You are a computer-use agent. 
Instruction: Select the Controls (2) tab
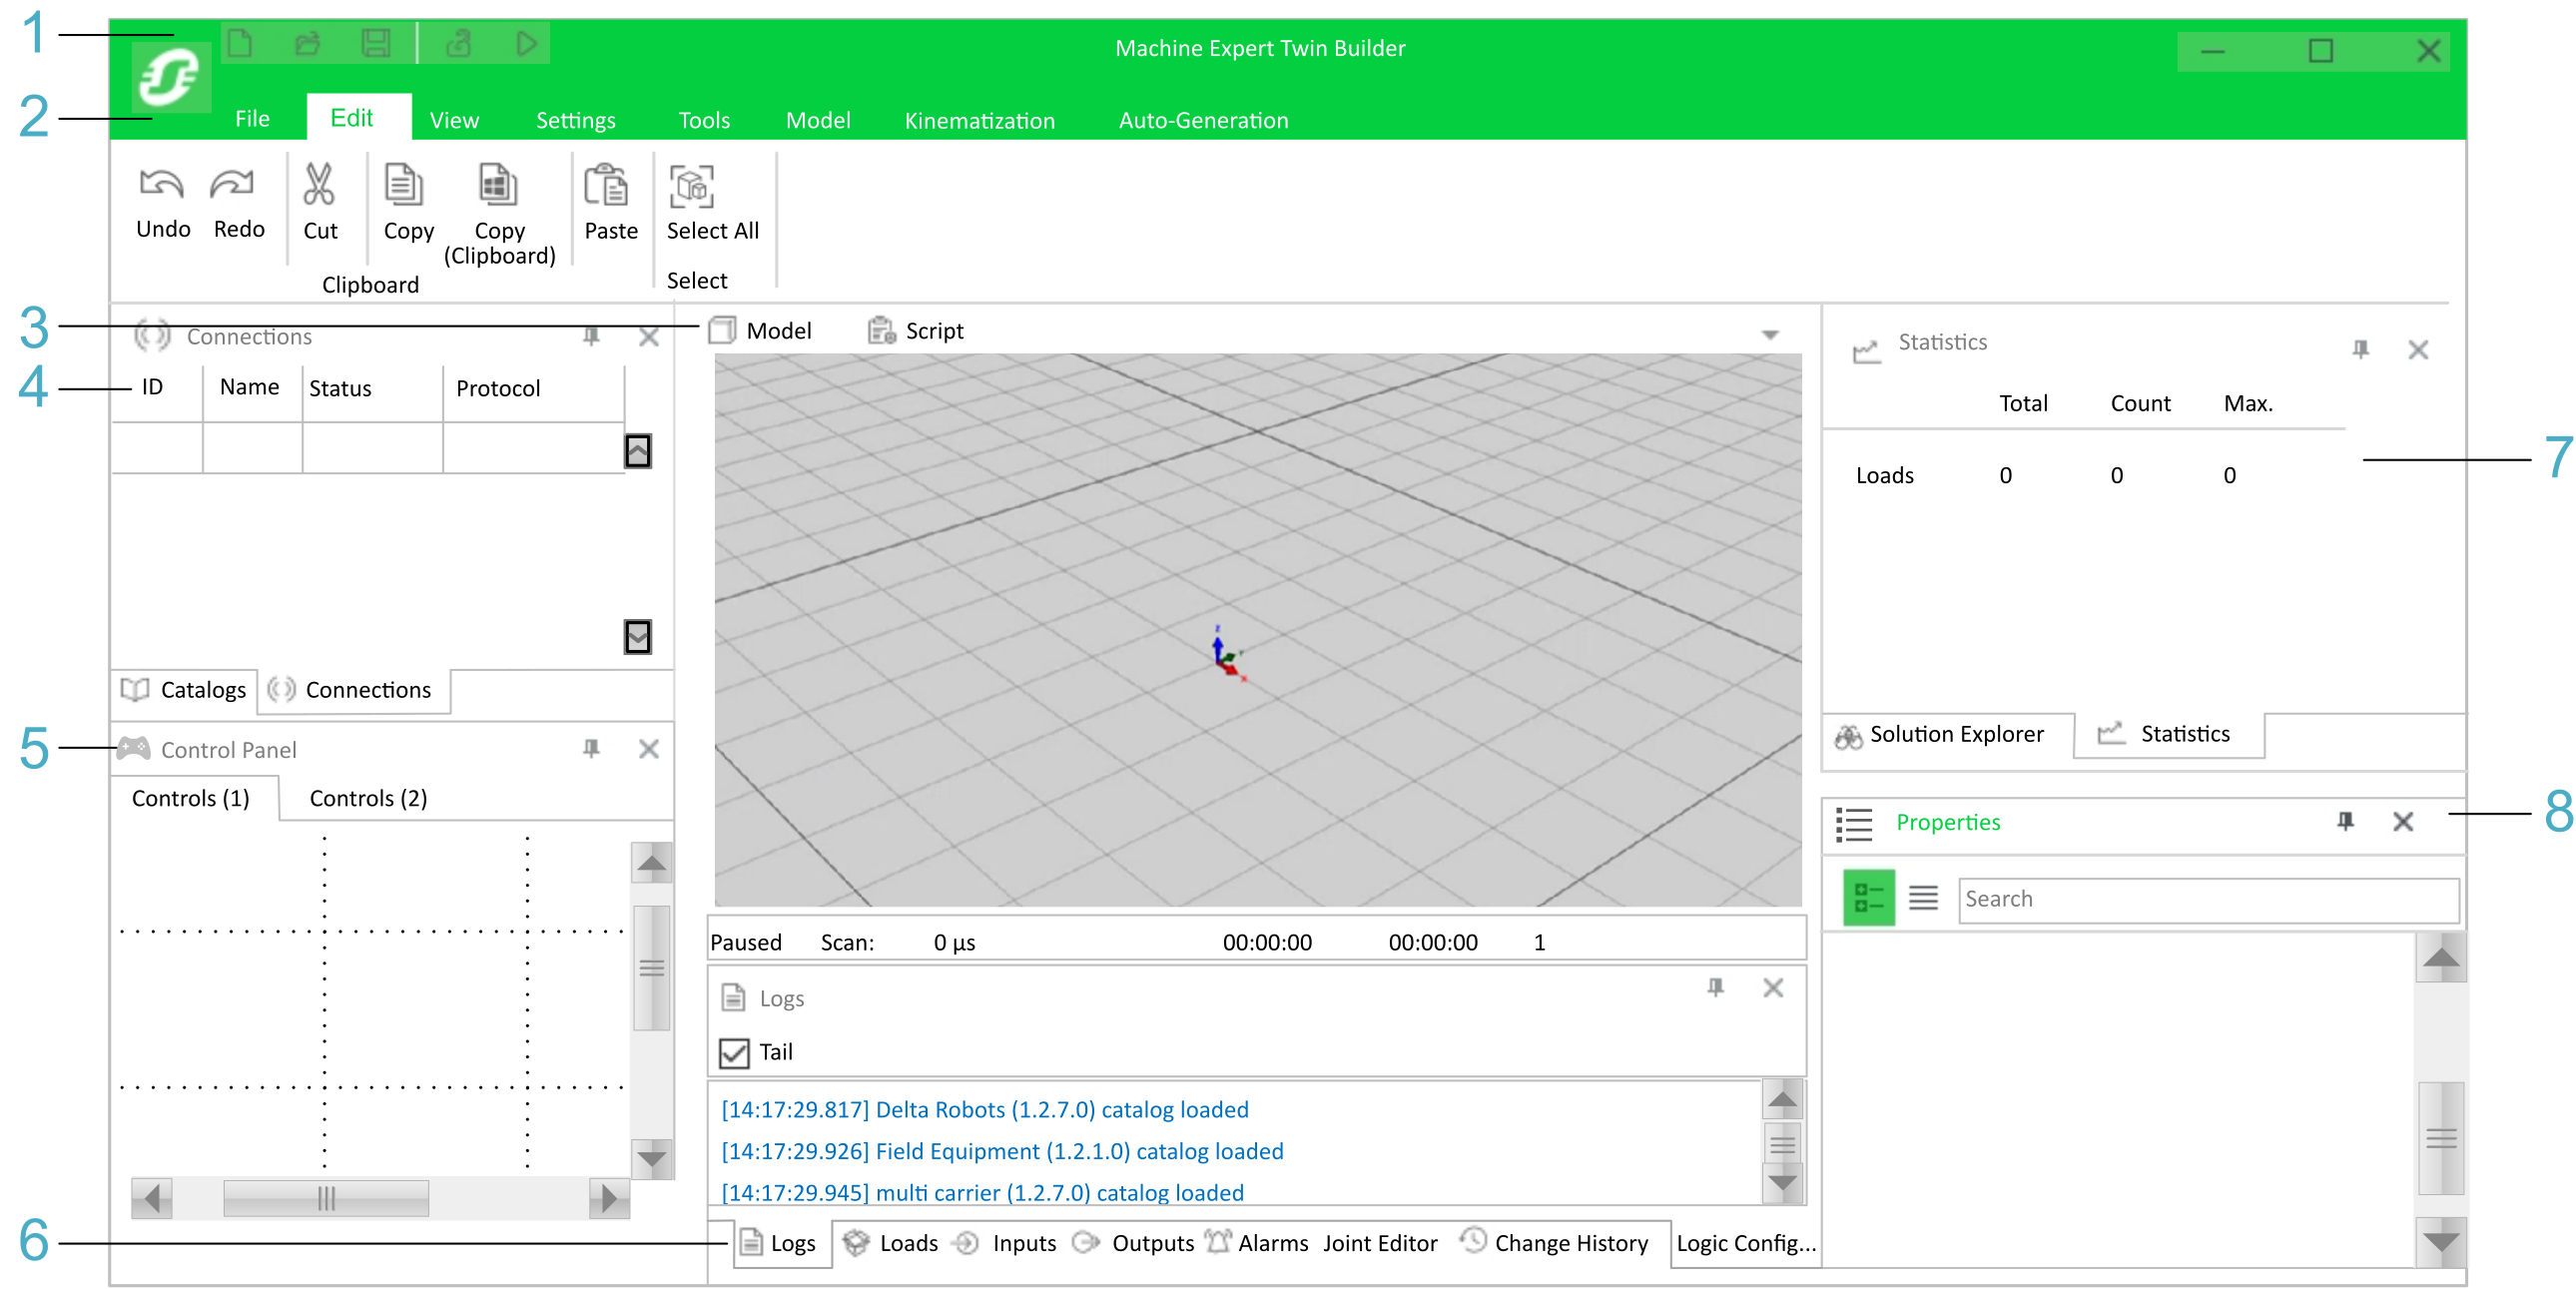pyautogui.click(x=368, y=798)
